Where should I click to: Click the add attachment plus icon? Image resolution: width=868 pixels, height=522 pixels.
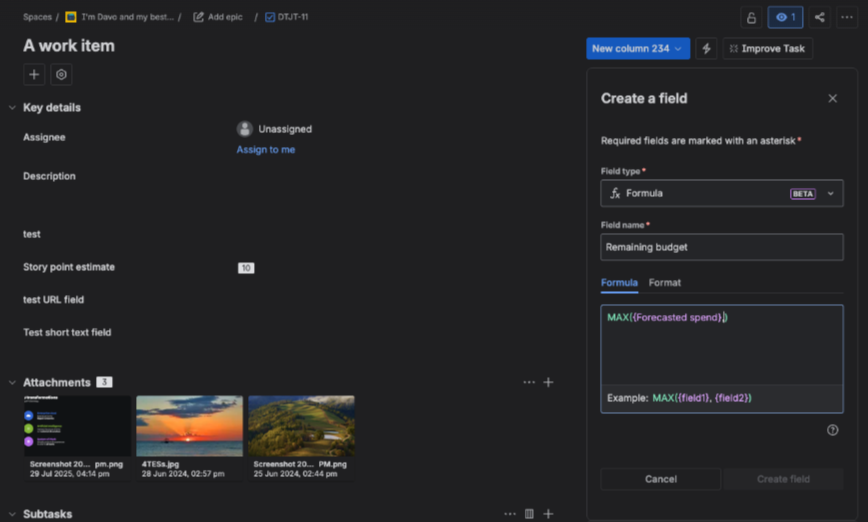(x=548, y=383)
